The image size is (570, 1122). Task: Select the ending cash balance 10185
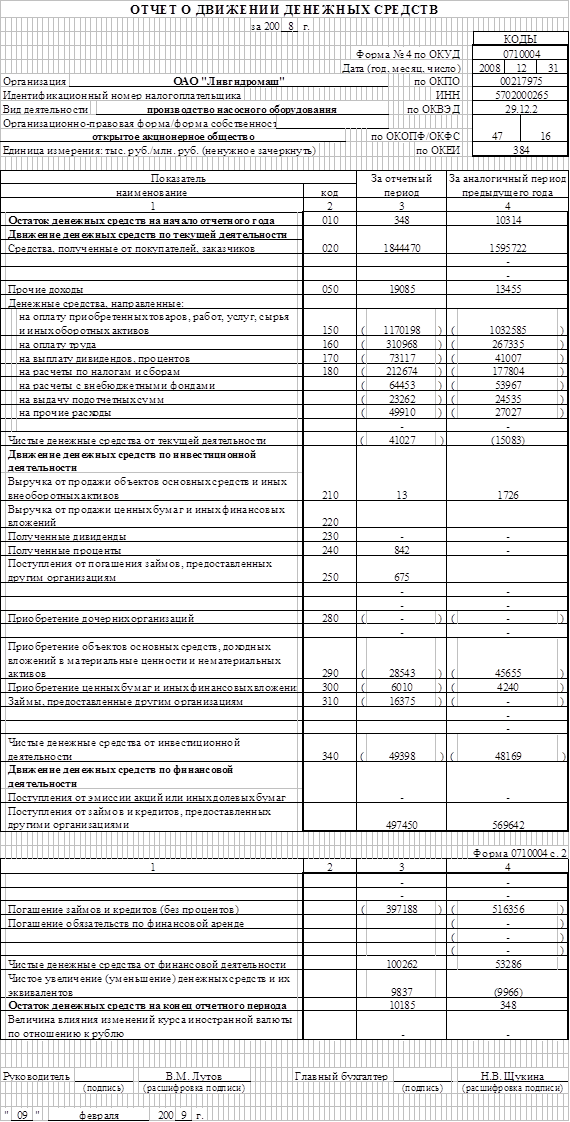(401, 1005)
